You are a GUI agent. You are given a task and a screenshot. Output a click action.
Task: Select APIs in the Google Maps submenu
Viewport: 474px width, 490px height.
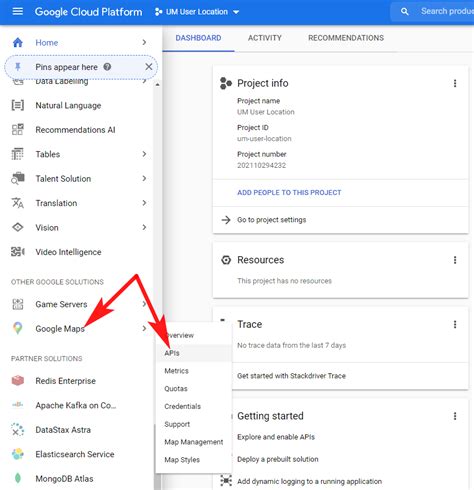click(194, 353)
